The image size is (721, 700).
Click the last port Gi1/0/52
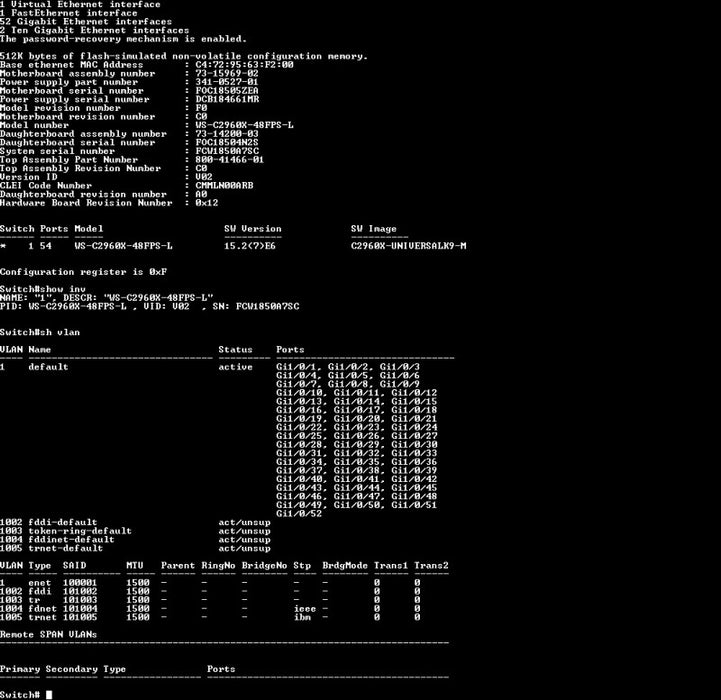pyautogui.click(x=299, y=514)
